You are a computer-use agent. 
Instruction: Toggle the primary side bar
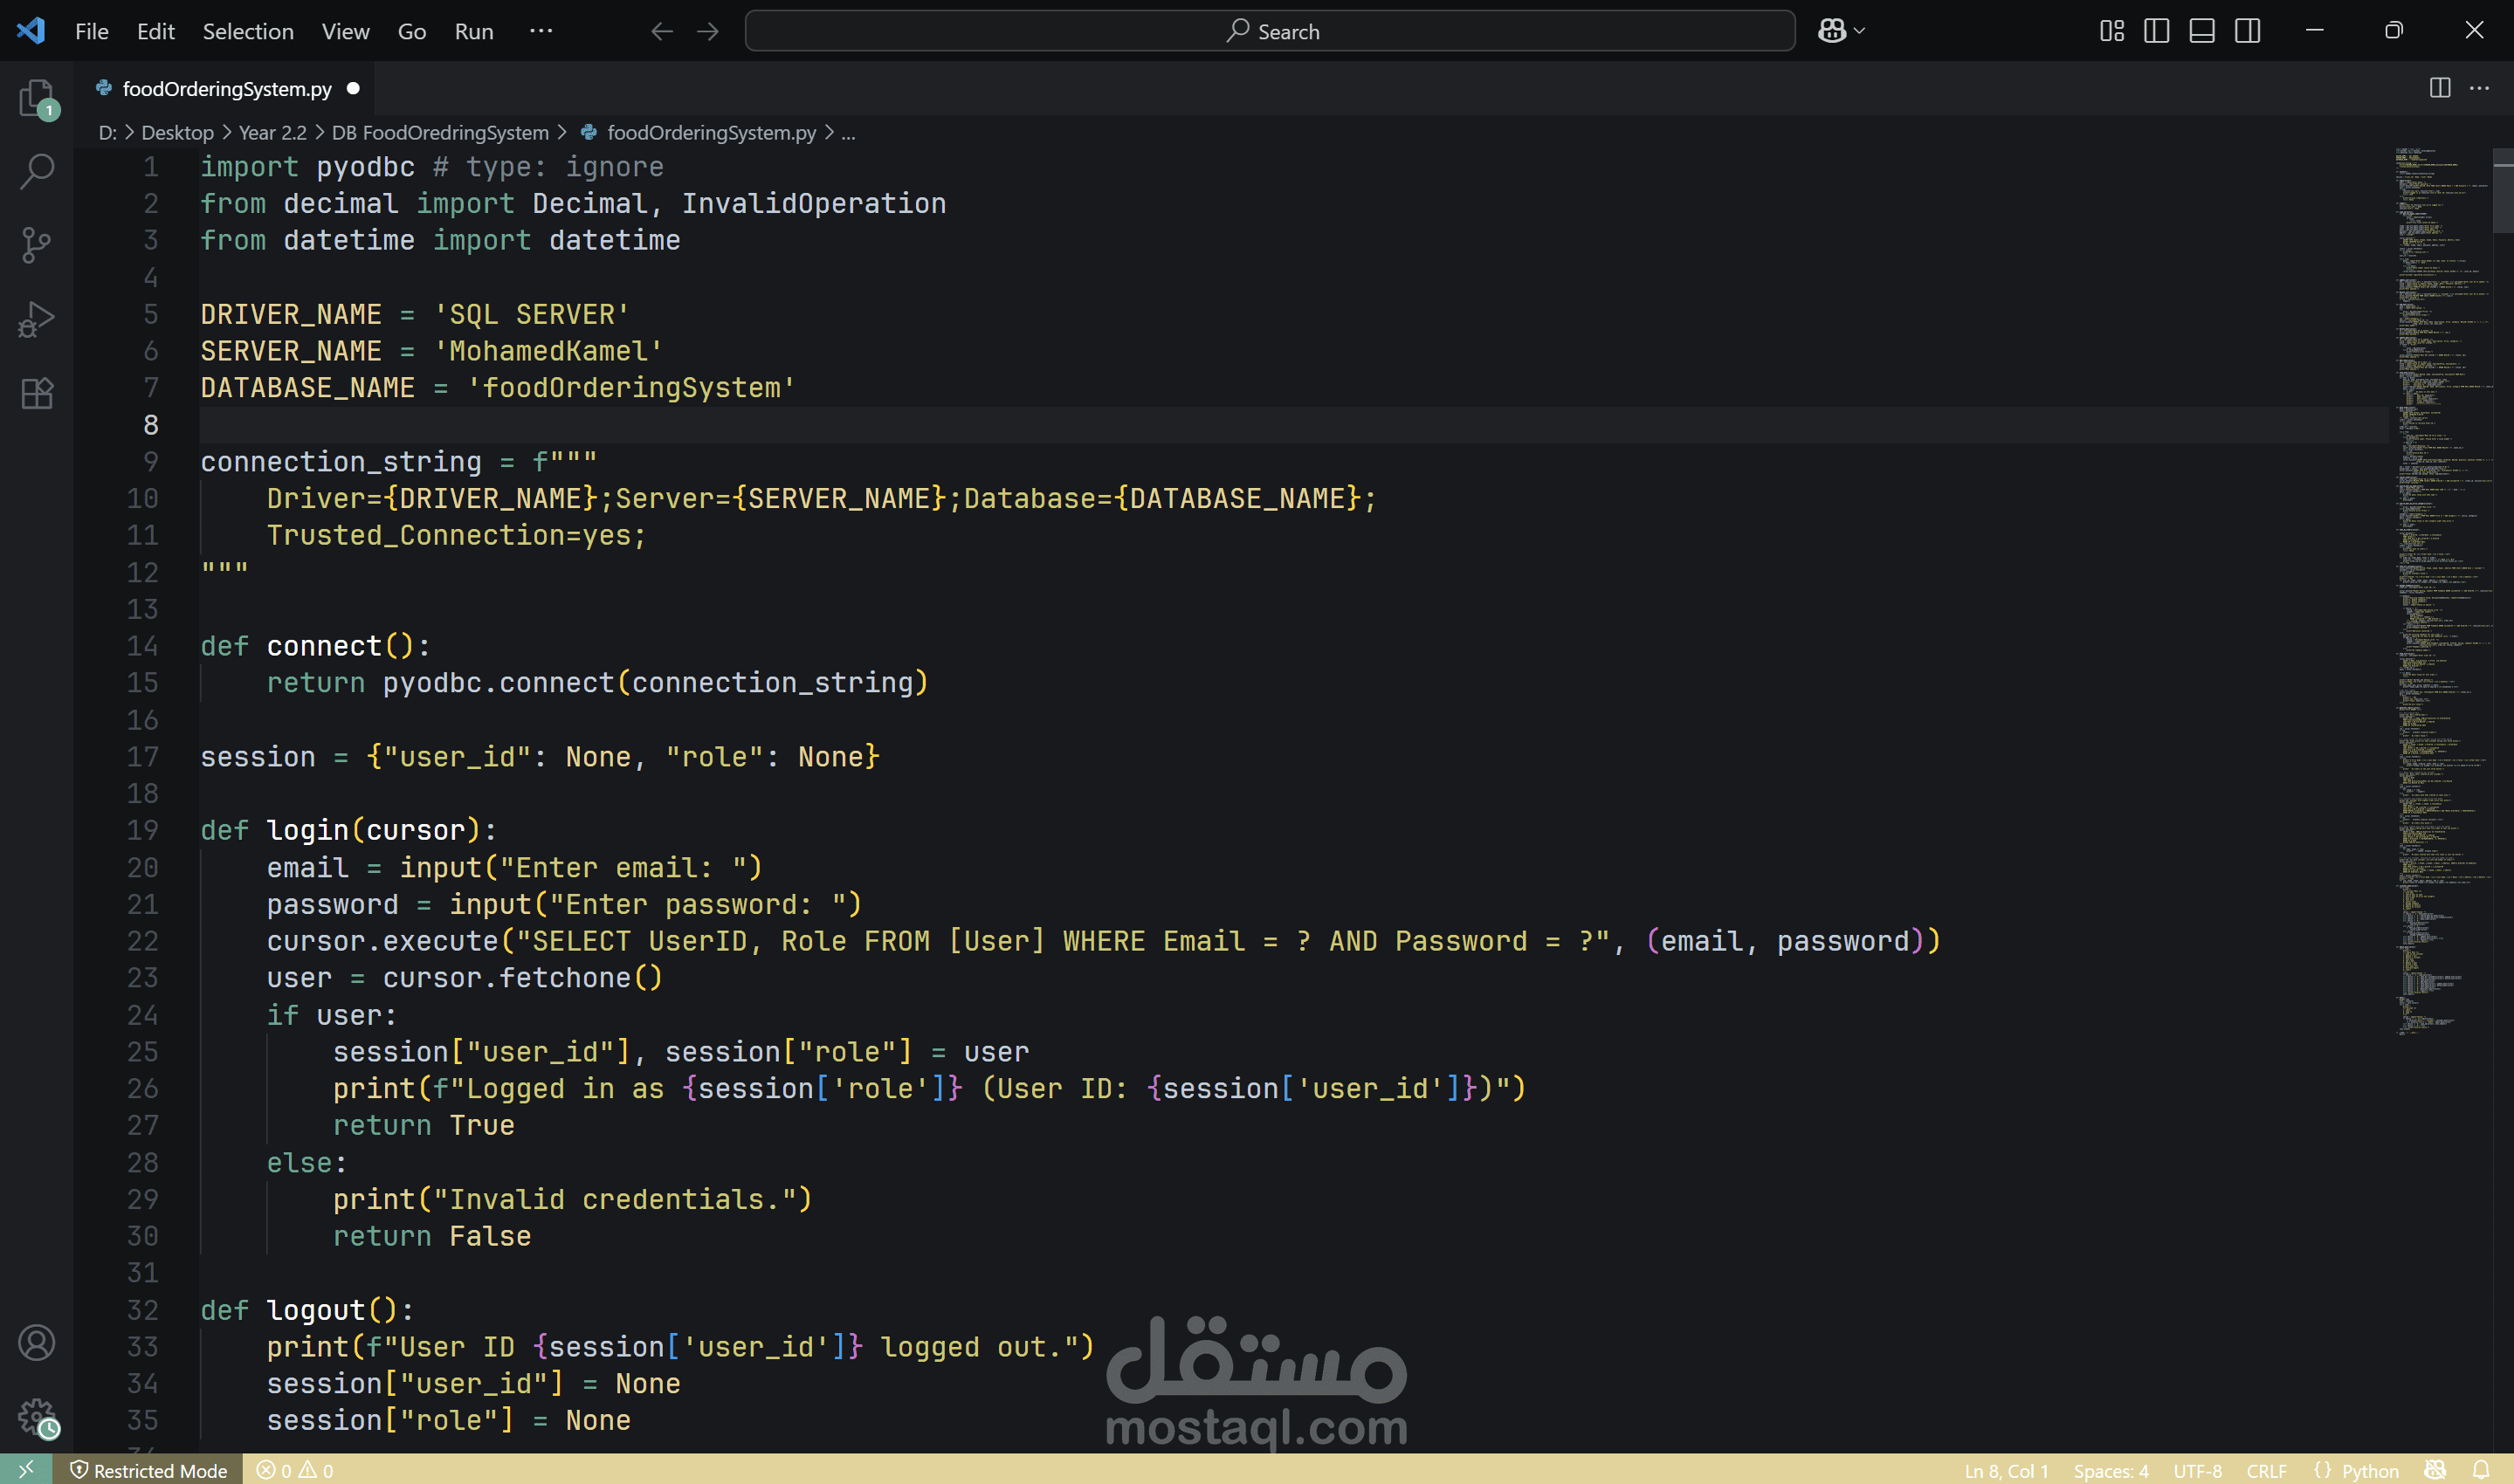(x=2157, y=31)
